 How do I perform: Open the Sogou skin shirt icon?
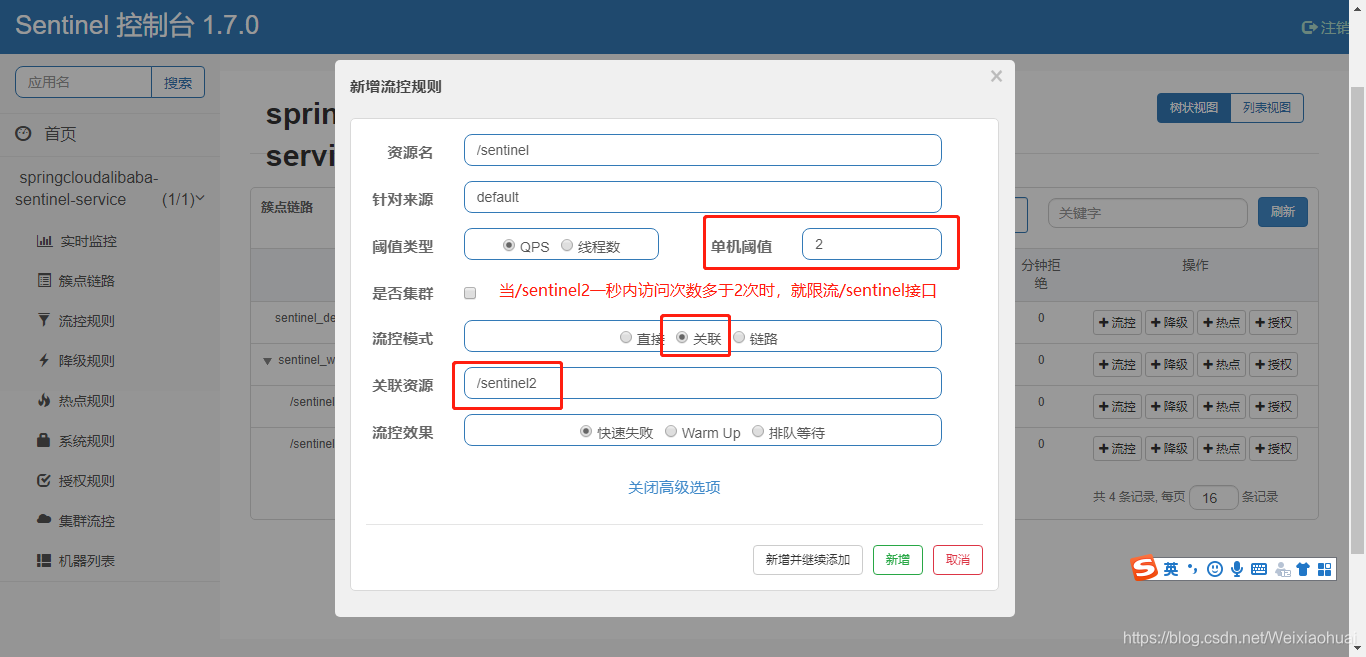click(1303, 569)
